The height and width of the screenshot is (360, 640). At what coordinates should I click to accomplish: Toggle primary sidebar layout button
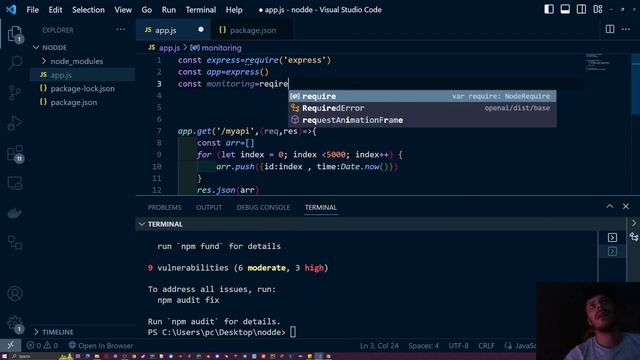pos(549,9)
